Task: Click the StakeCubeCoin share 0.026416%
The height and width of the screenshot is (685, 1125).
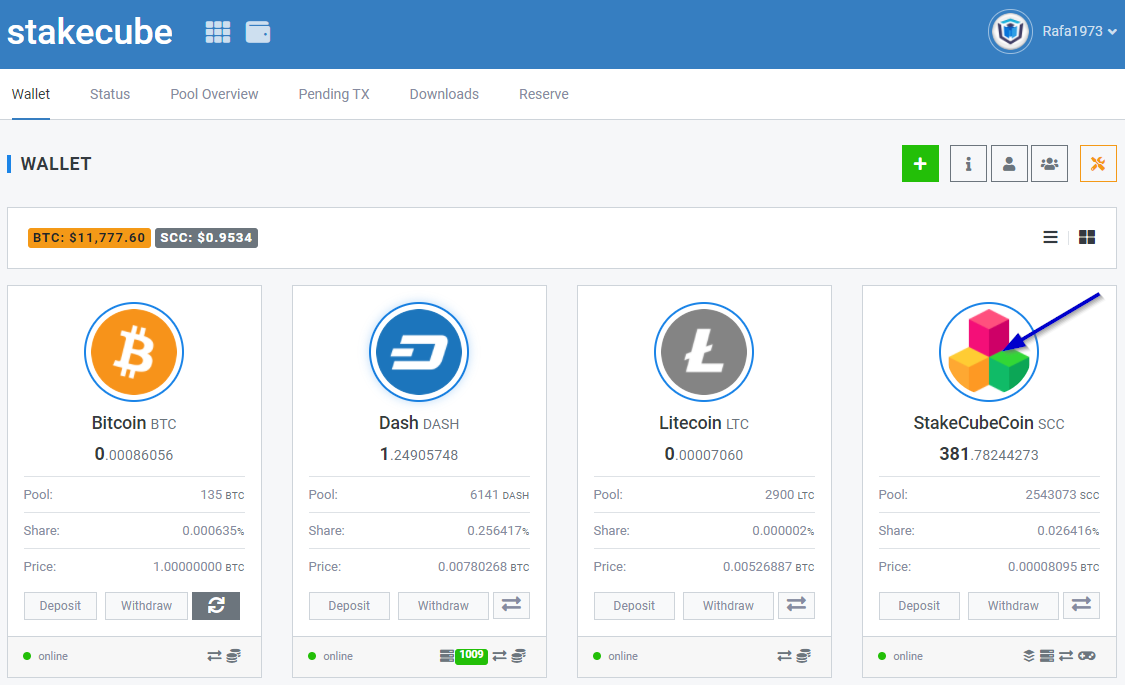Action: [x=1068, y=531]
